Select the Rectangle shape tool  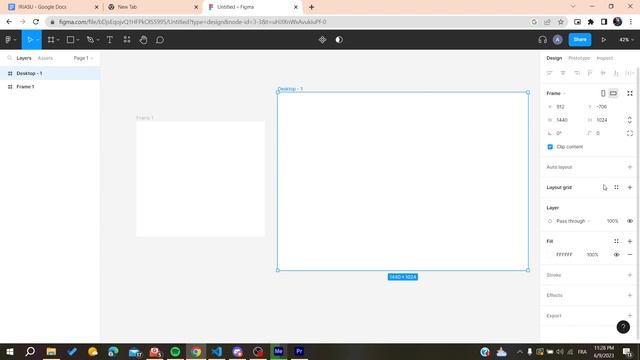tap(71, 40)
